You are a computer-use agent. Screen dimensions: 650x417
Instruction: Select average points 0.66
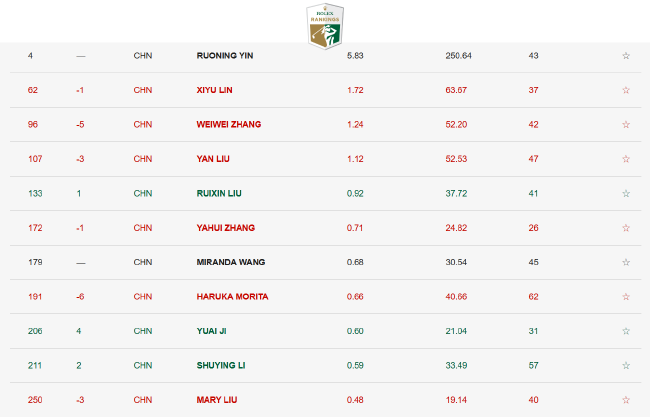pos(355,296)
